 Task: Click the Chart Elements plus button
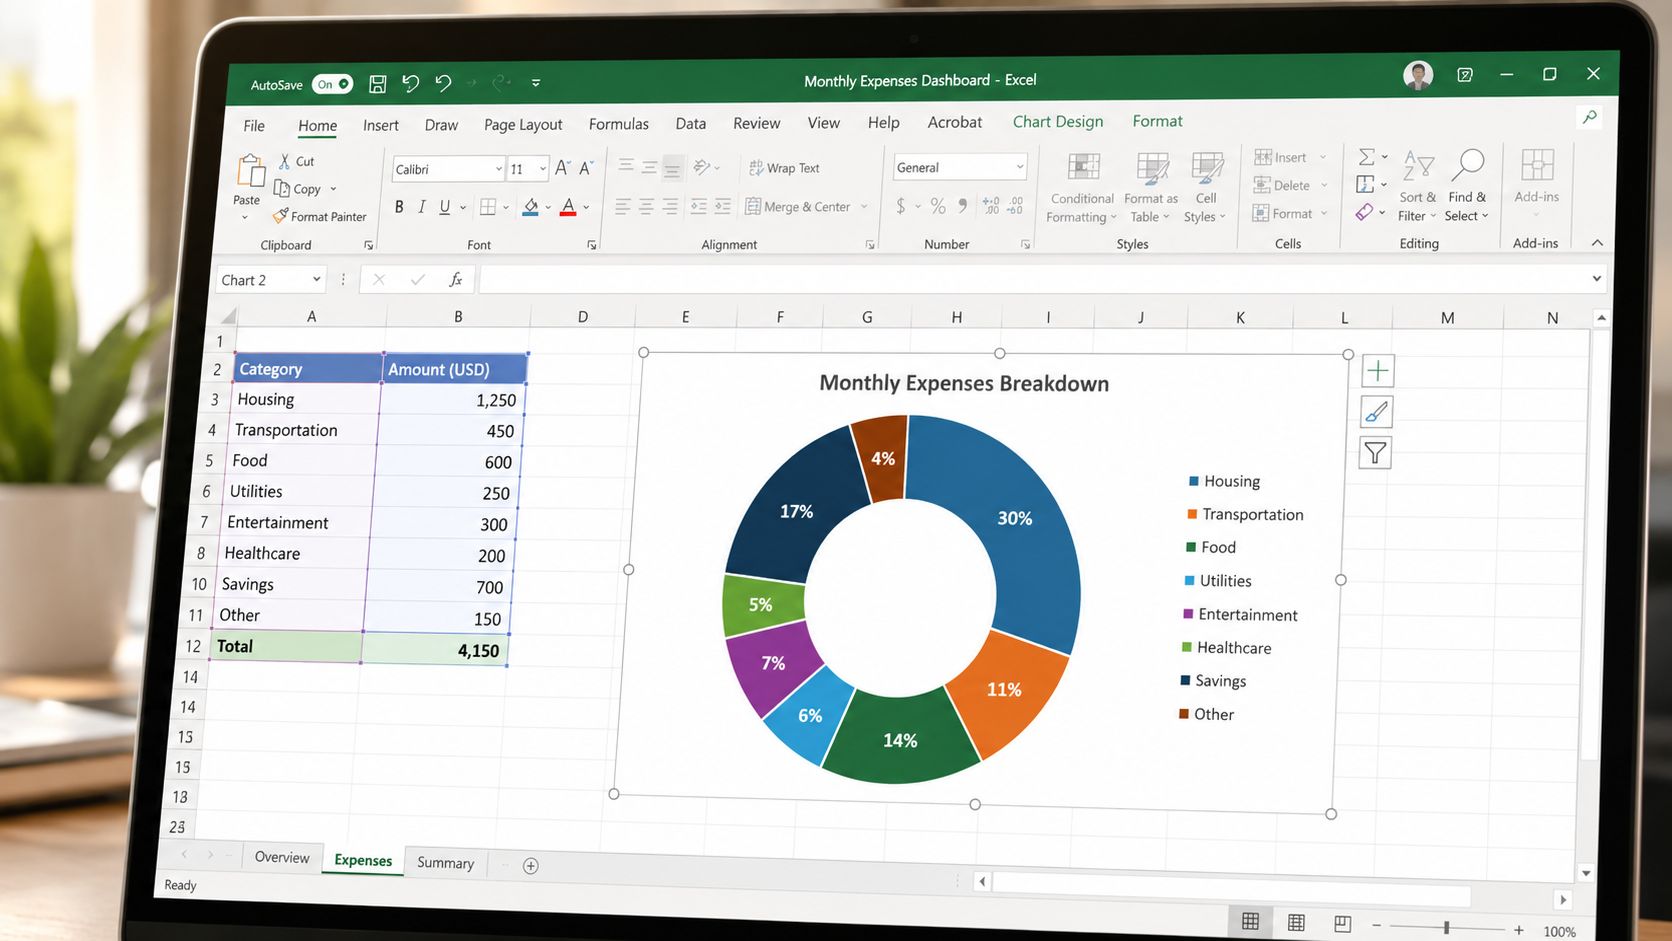(1377, 371)
